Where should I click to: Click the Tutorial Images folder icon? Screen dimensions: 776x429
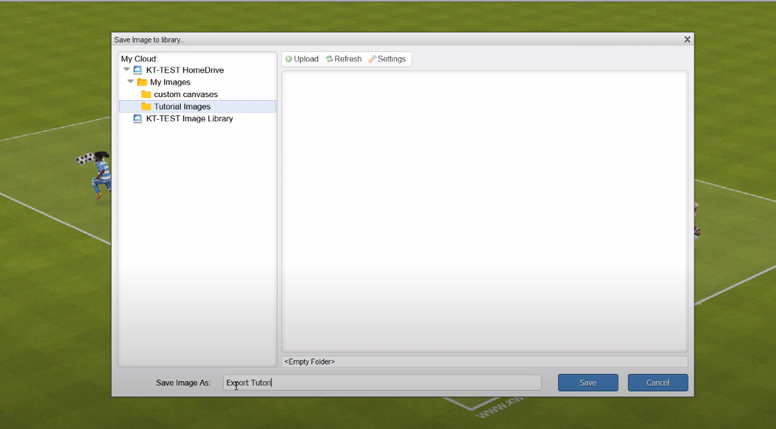click(x=146, y=106)
